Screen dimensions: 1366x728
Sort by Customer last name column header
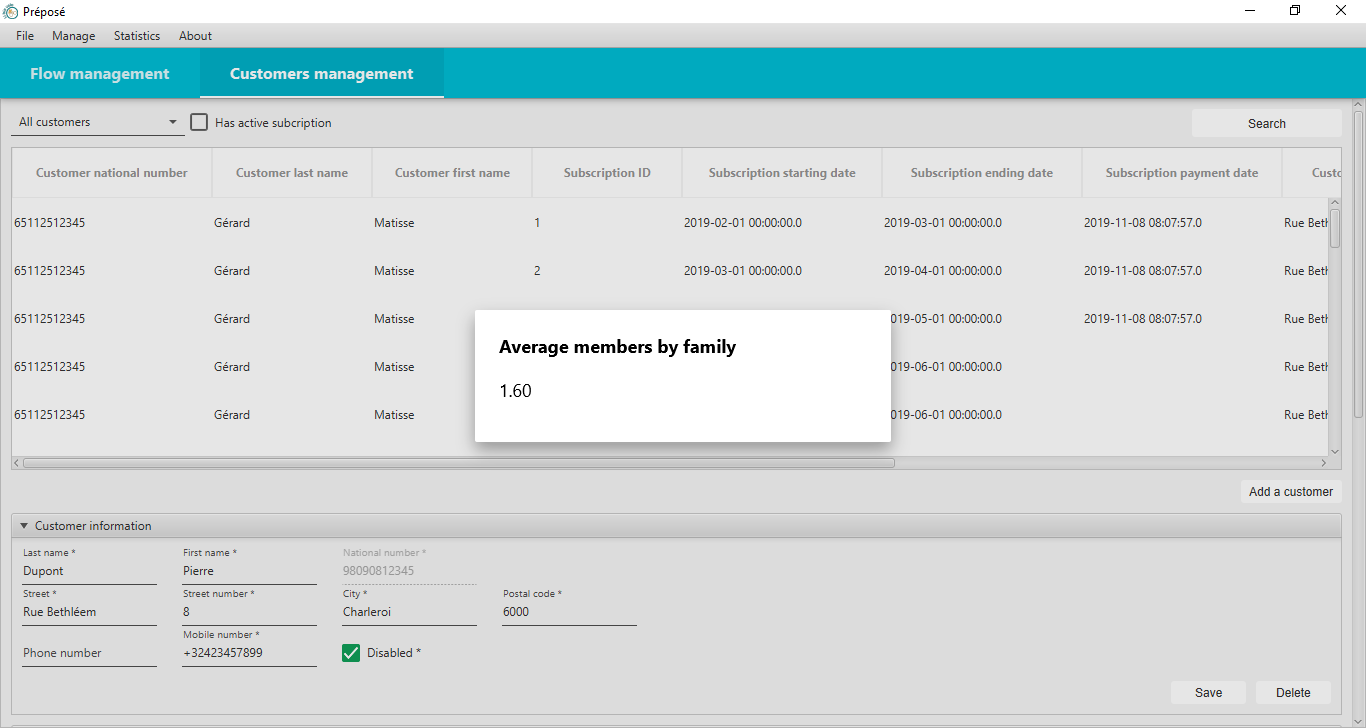pos(291,173)
